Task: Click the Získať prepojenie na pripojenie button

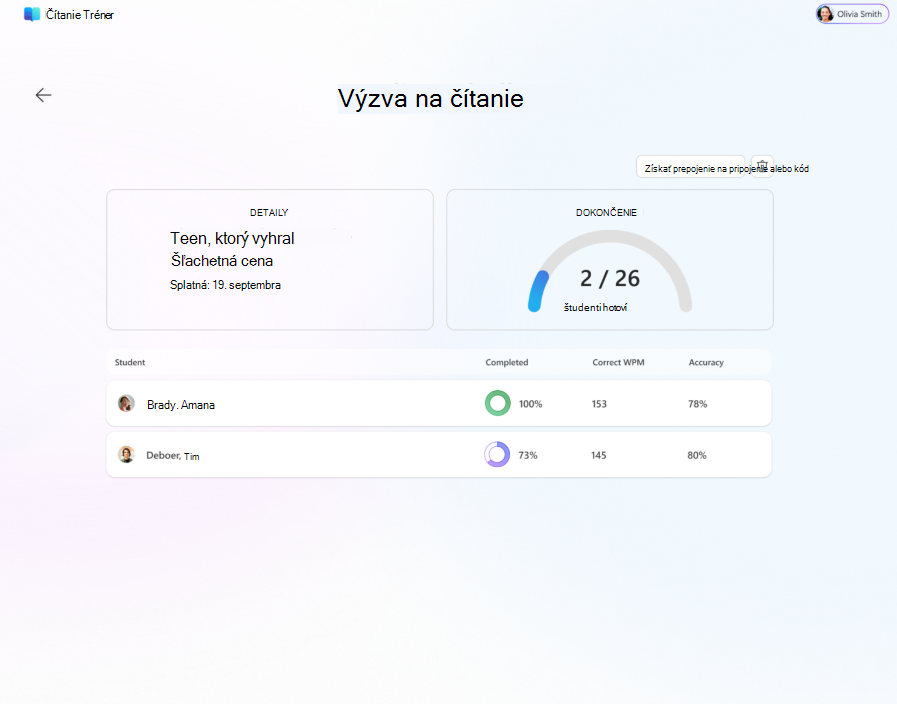Action: click(690, 167)
